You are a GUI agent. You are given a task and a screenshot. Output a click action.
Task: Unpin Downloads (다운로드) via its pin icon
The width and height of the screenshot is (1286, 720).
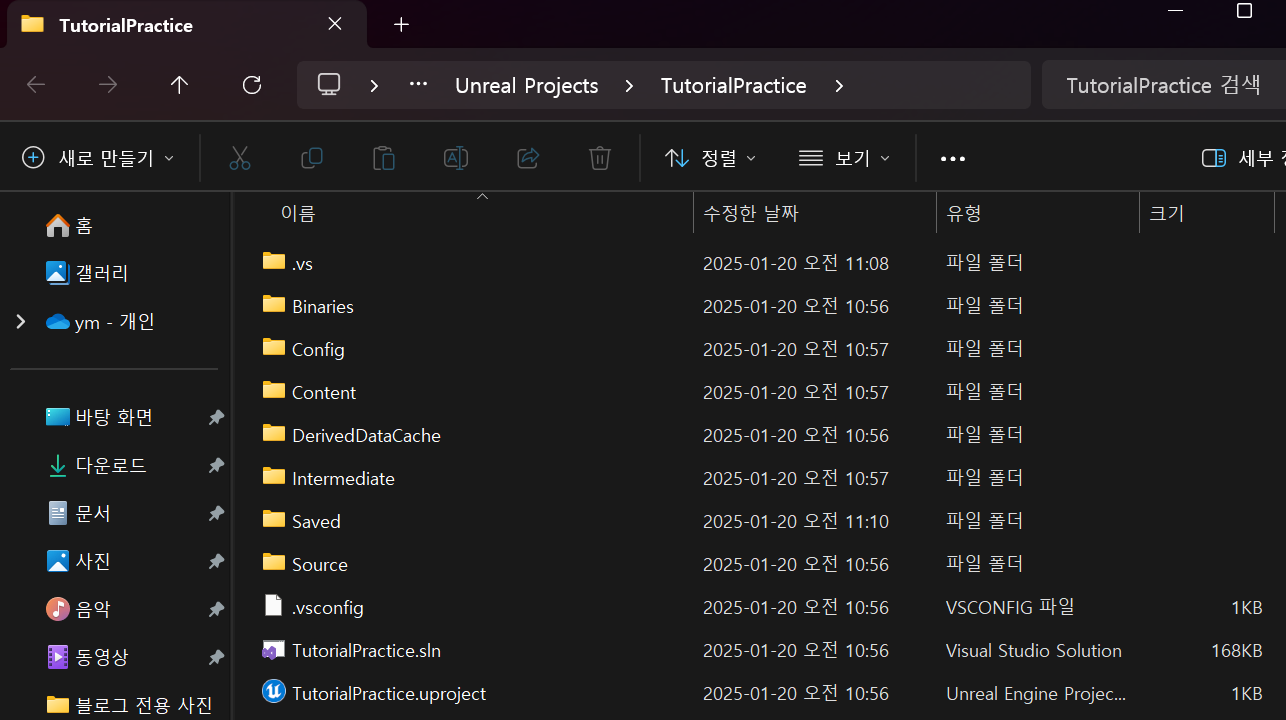(x=215, y=466)
